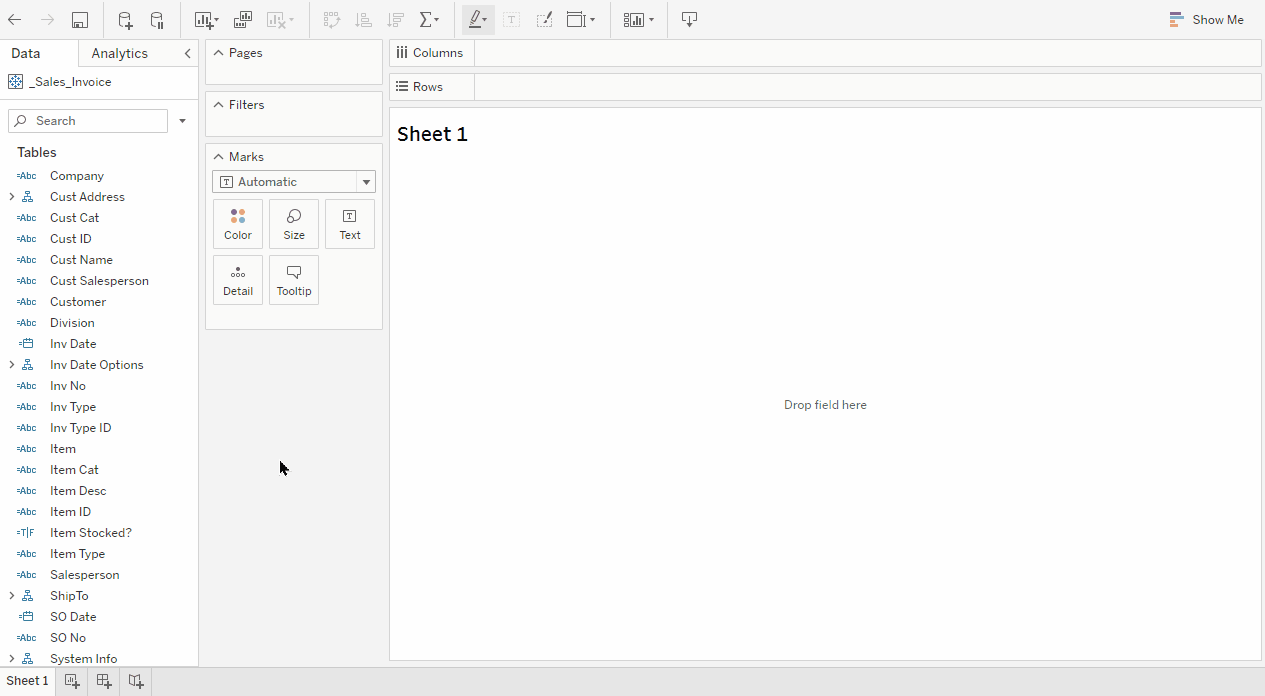The height and width of the screenshot is (696, 1265).
Task: Click the Duplicate sheet toolbar icon
Action: 243,20
